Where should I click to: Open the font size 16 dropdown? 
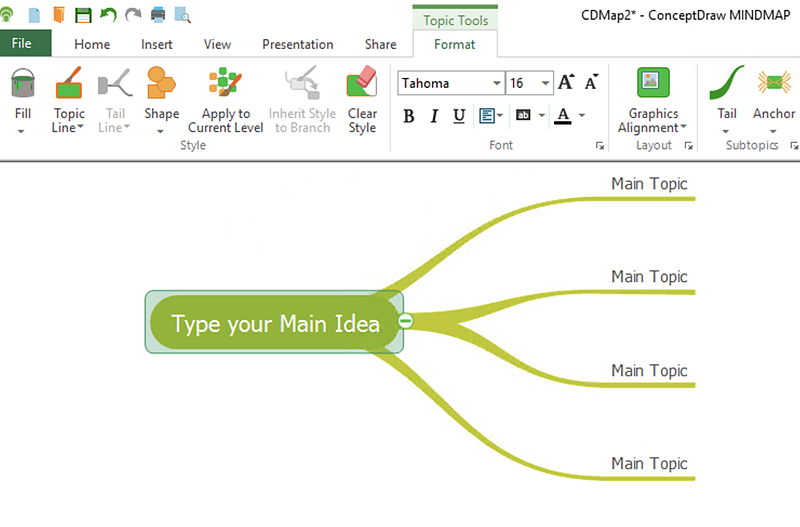(x=545, y=83)
